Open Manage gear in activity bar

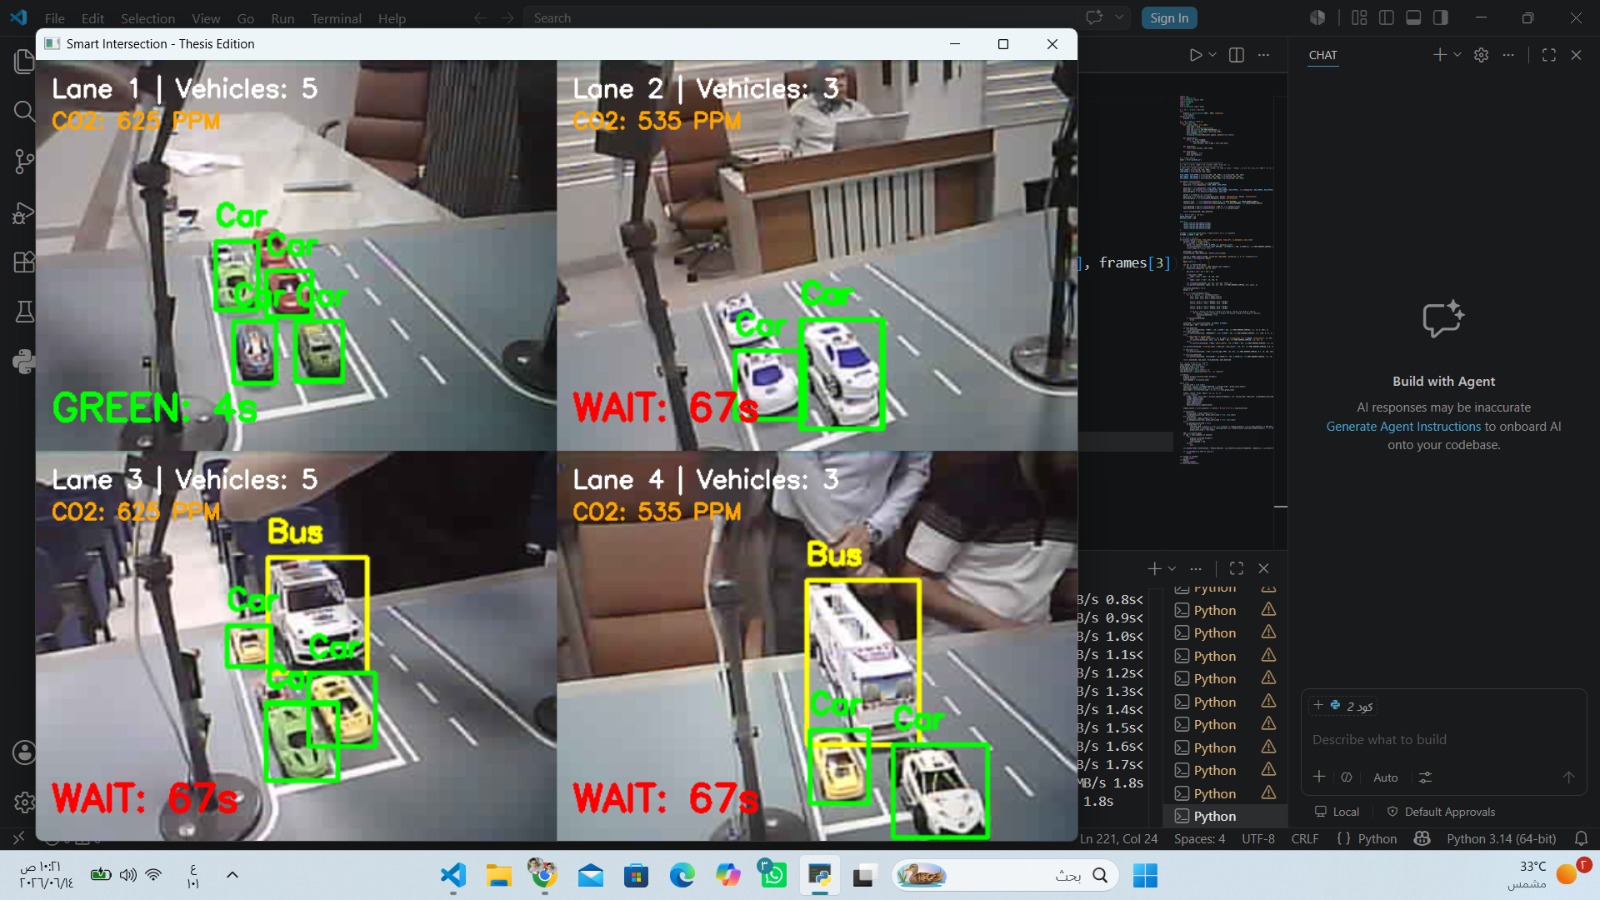point(24,802)
